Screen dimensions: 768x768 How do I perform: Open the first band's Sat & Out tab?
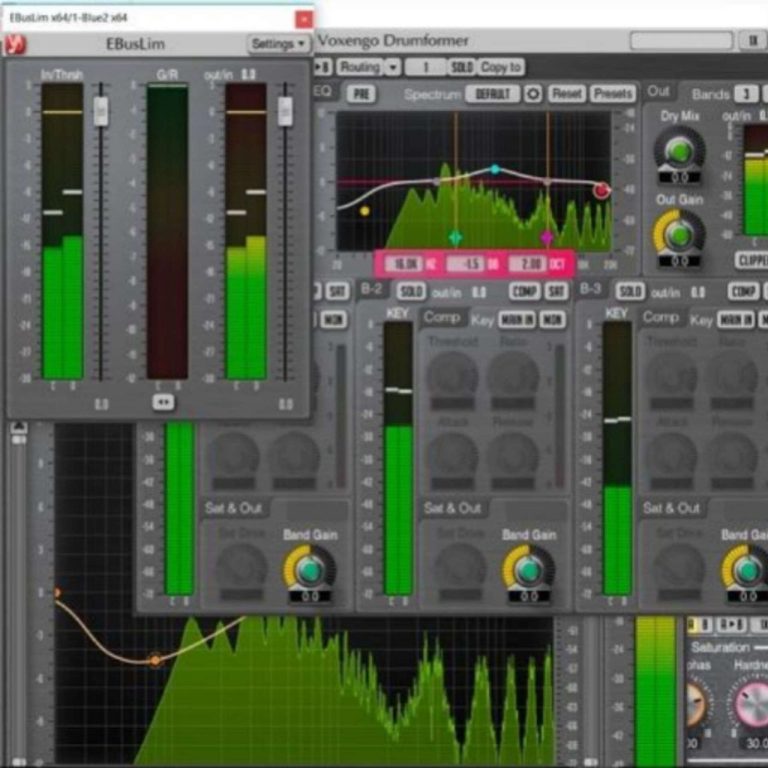(234, 508)
